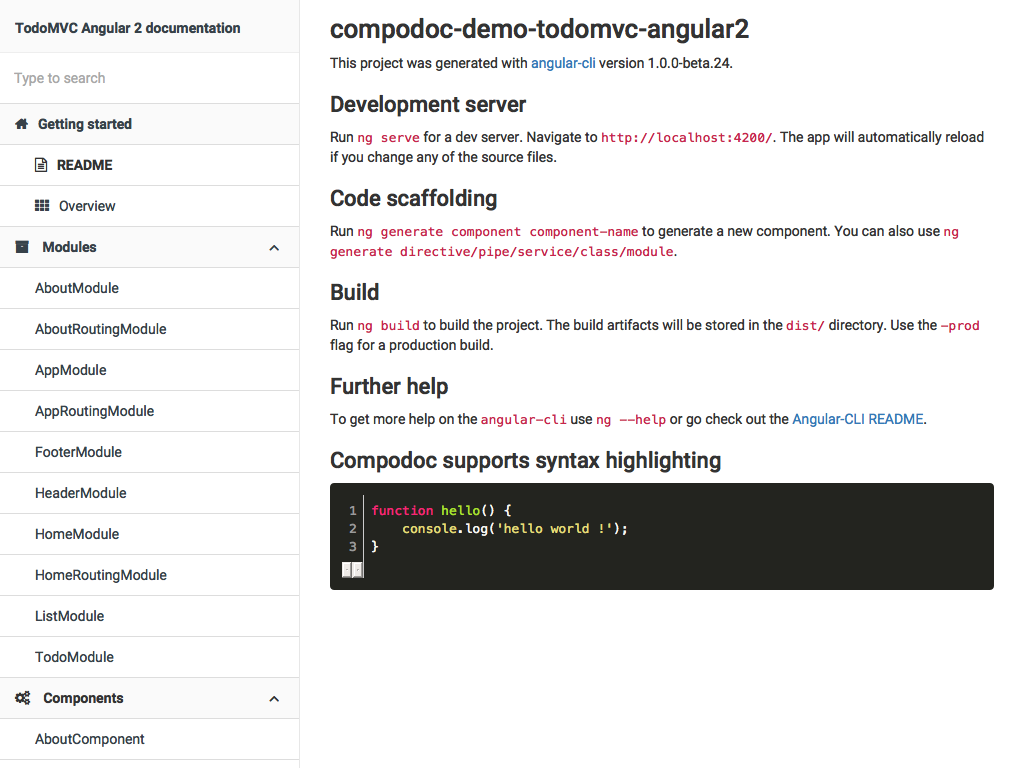Focus the Type to search field
1024x768 pixels.
(150, 78)
